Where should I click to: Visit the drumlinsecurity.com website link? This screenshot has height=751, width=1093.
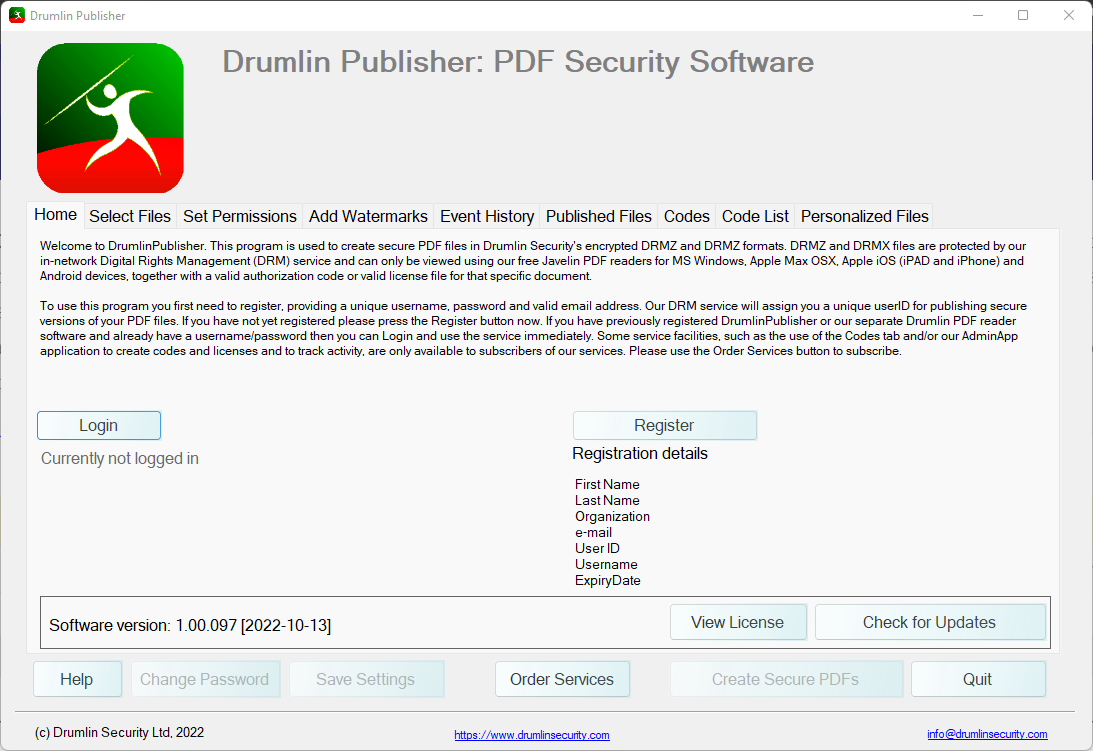coord(532,734)
